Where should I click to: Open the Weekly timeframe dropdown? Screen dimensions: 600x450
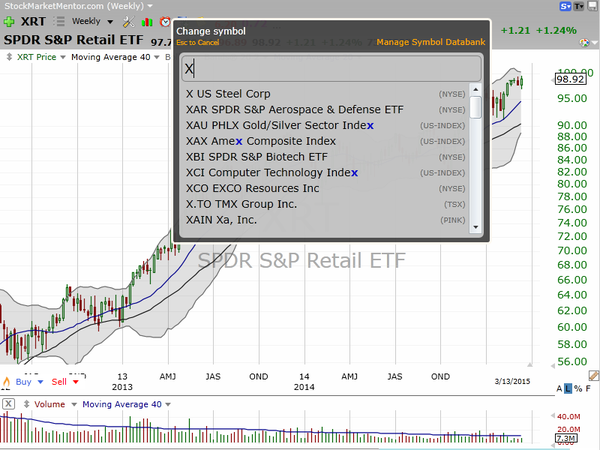click(110, 22)
